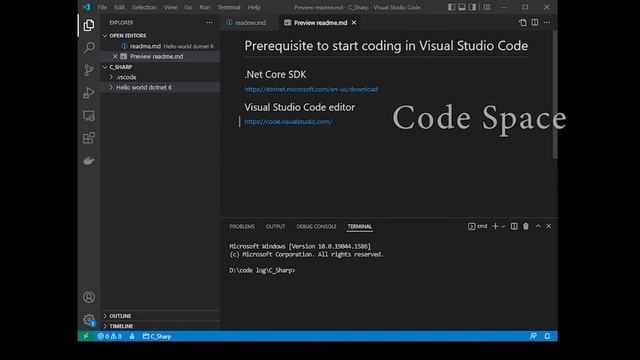Open the terminal launch profile dropdown arrow
The width and height of the screenshot is (640, 360).
[x=503, y=226]
